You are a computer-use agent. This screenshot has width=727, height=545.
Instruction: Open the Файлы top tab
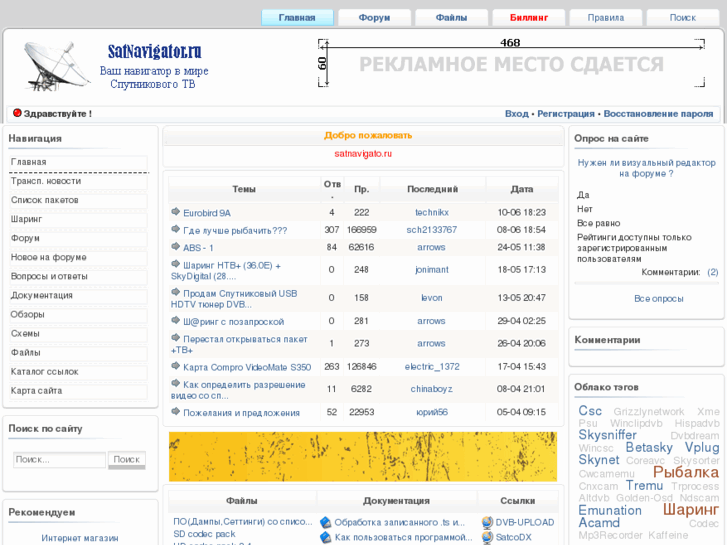coord(451,18)
